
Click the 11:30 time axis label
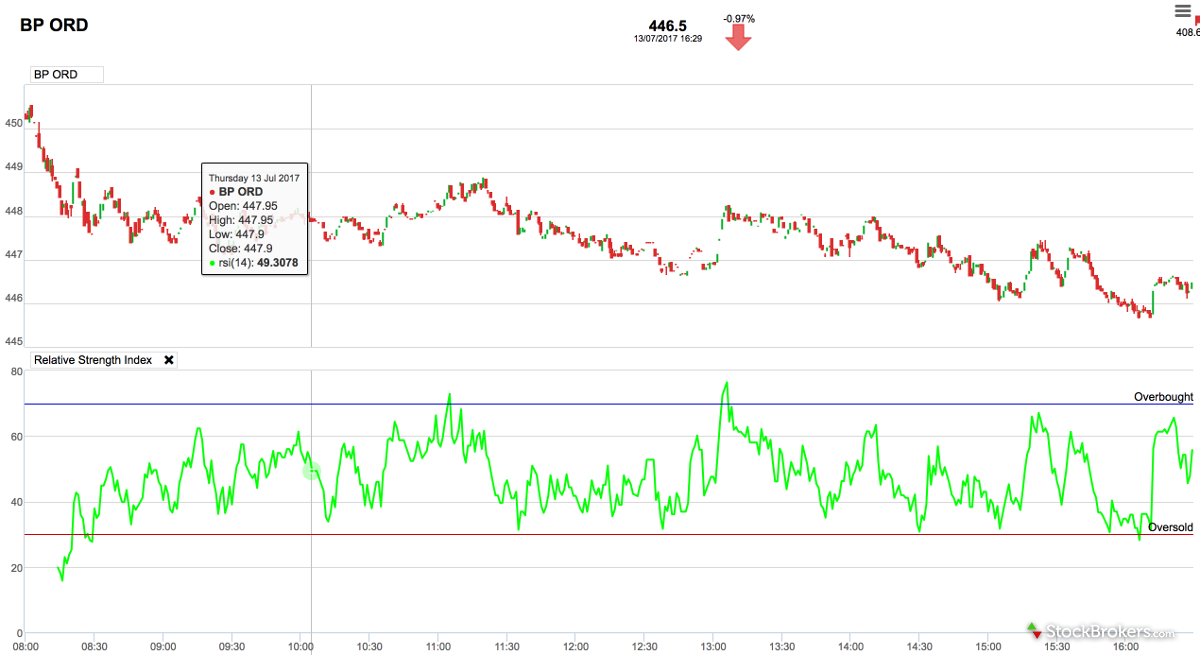pyautogui.click(x=507, y=646)
